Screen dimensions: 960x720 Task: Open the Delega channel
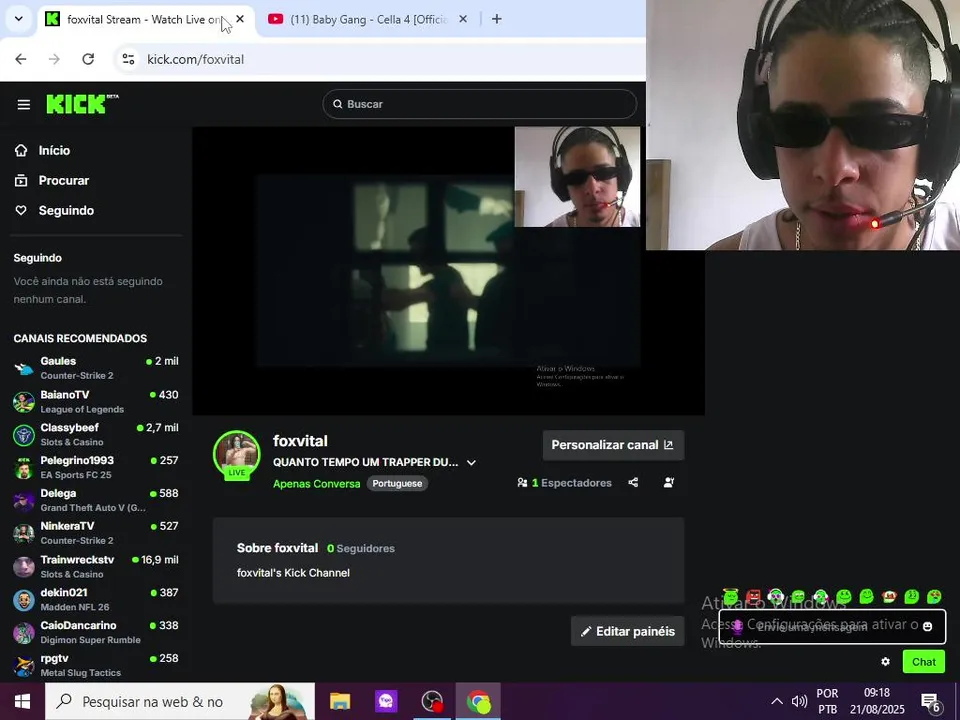(x=96, y=500)
